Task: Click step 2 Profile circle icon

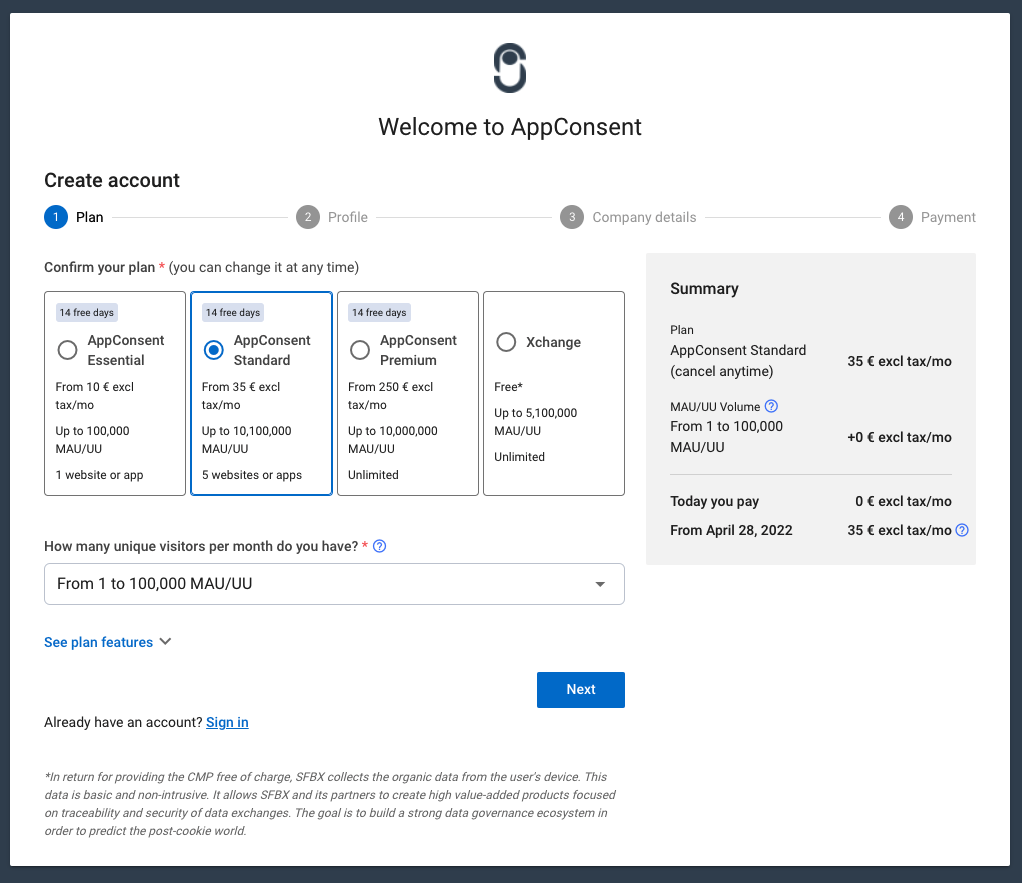Action: [307, 217]
